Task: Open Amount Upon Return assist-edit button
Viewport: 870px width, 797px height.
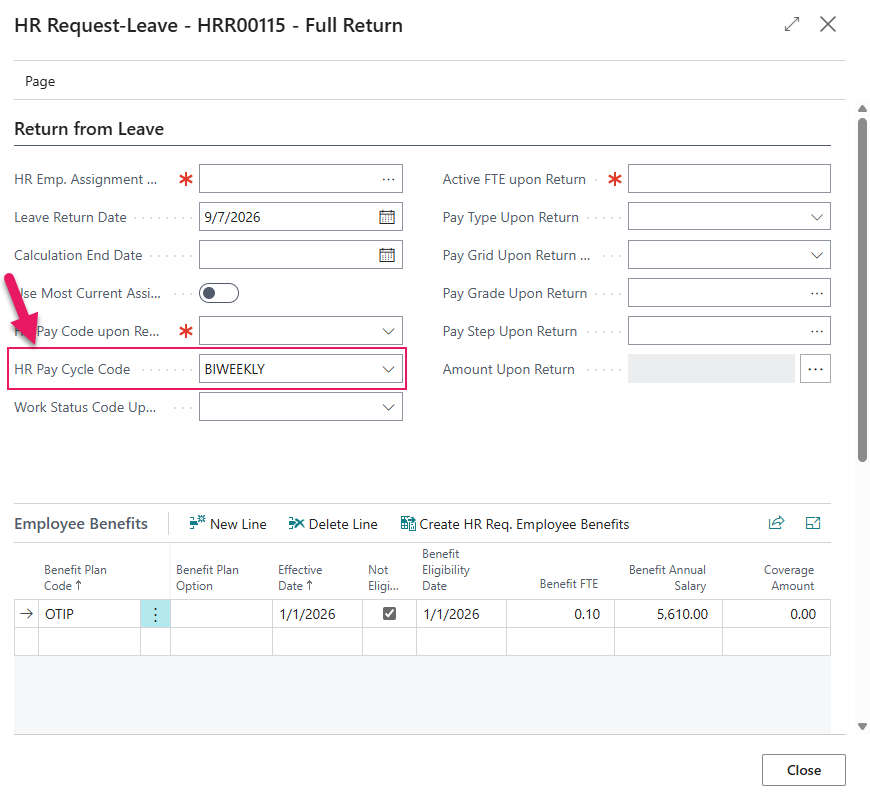Action: click(x=815, y=369)
